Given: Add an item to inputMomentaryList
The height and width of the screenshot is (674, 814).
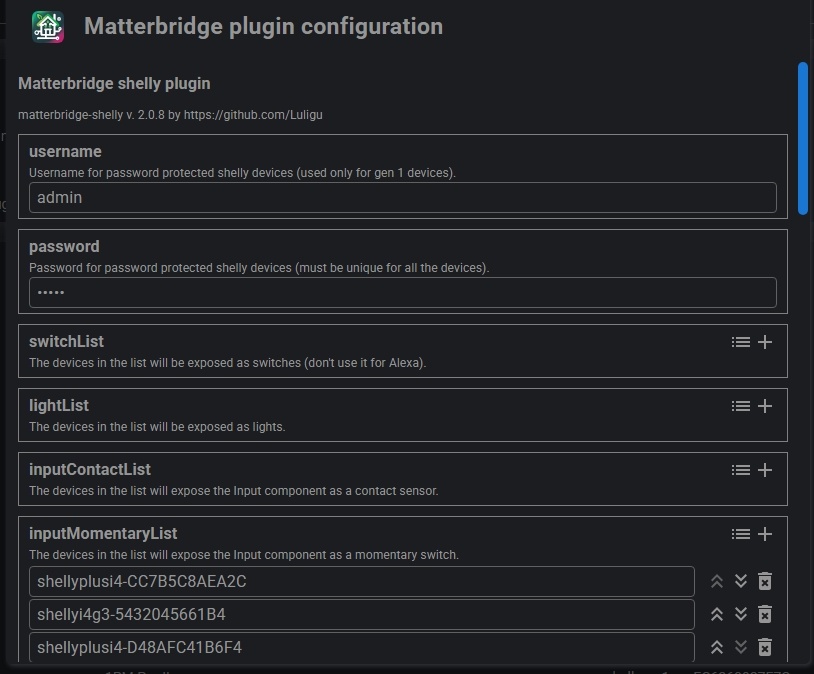Looking at the screenshot, I should (x=765, y=534).
